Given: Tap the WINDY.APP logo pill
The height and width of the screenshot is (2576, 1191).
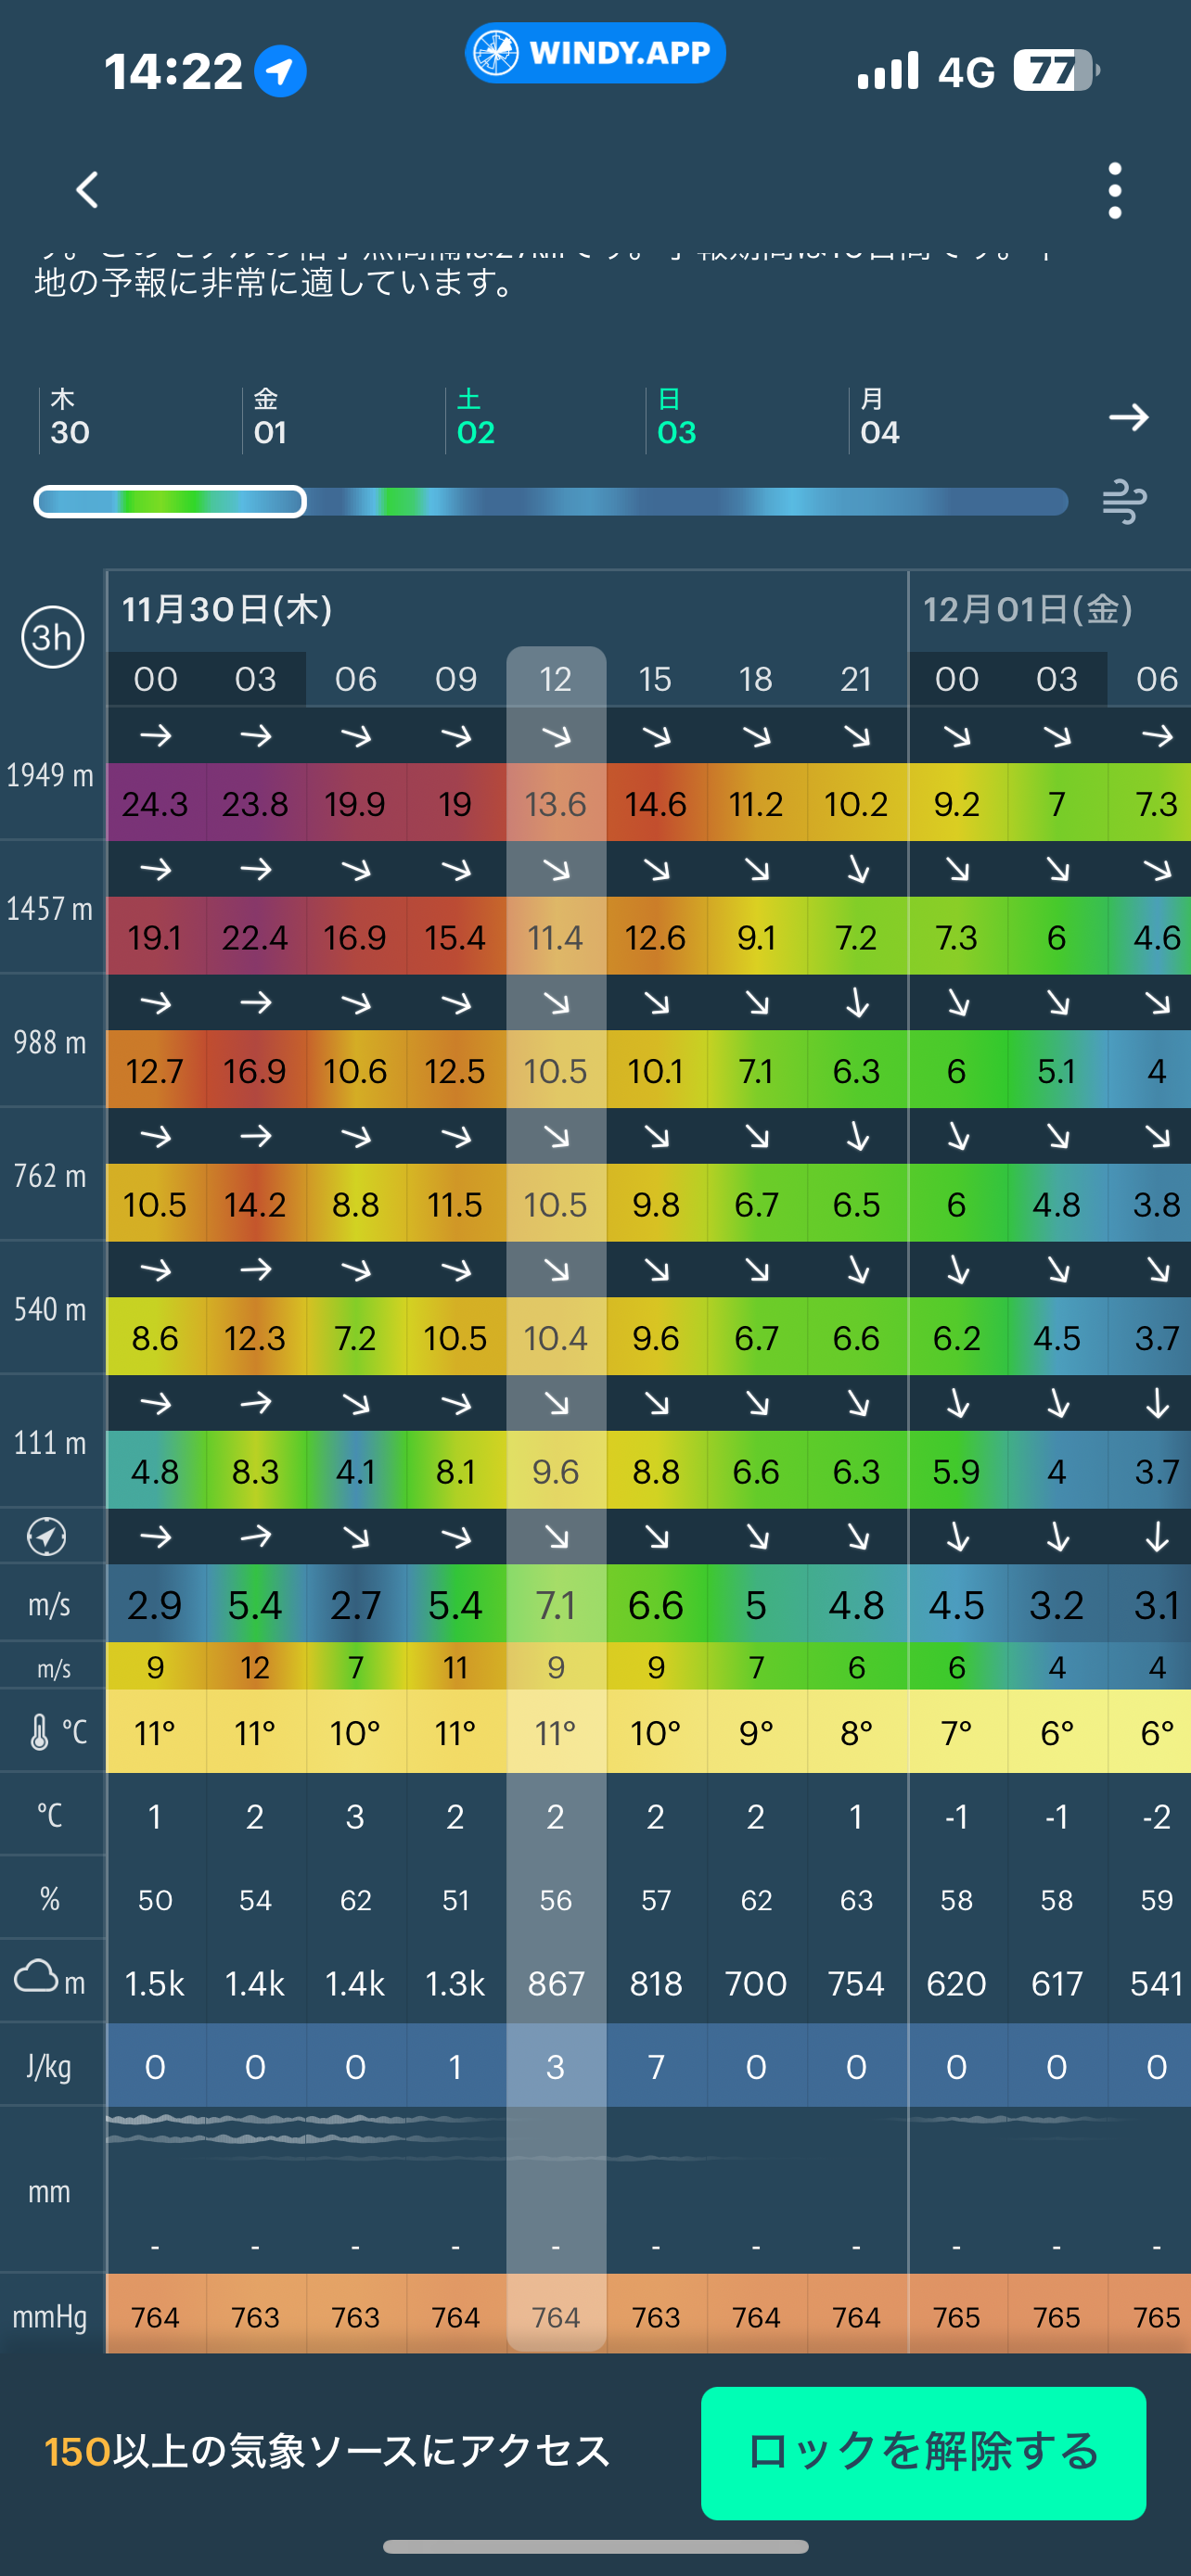Looking at the screenshot, I should (595, 53).
